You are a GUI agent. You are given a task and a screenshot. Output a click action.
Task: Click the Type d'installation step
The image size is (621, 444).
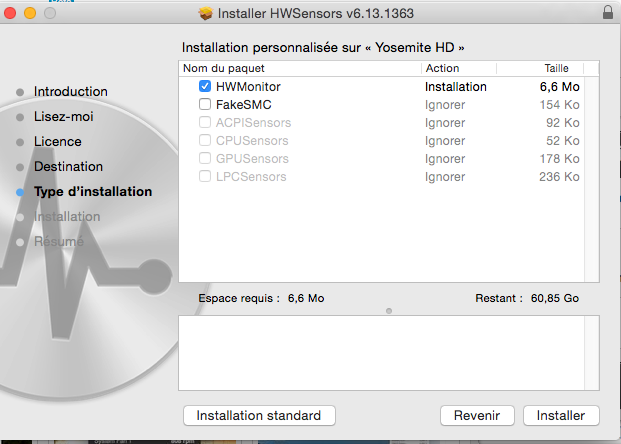(x=93, y=192)
